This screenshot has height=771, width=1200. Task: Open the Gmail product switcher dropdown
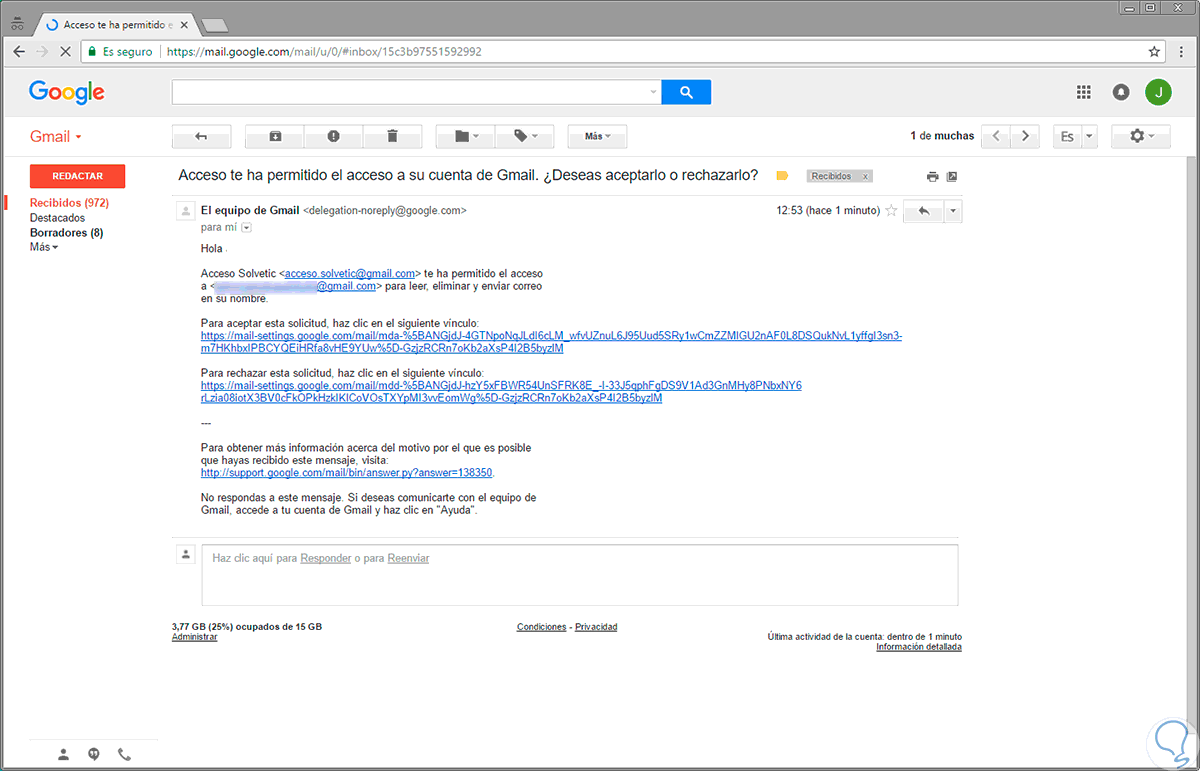(x=56, y=137)
